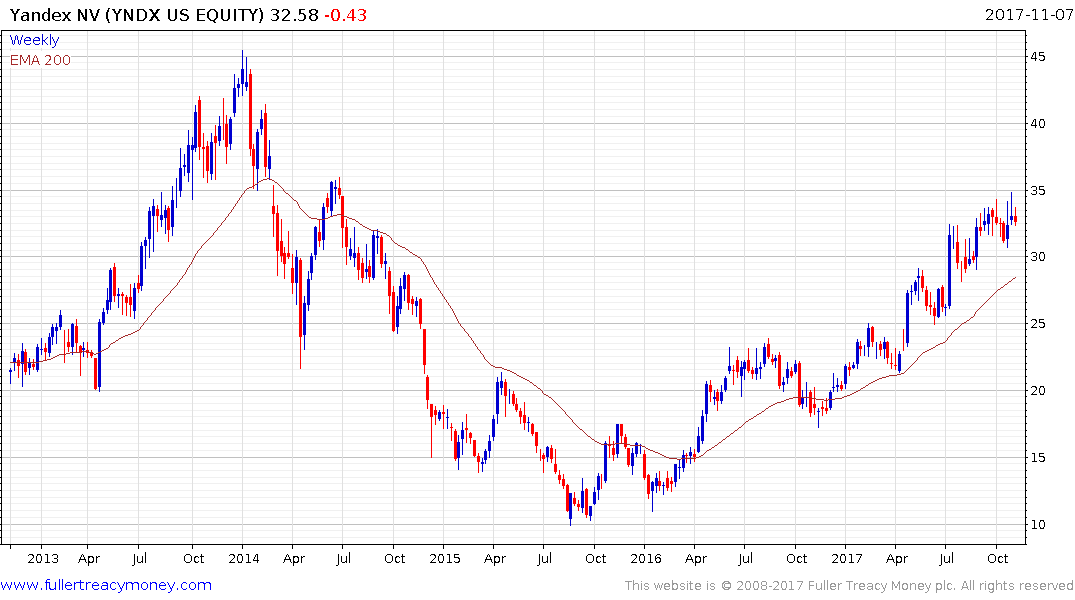
Task: Click the price change value -0.43
Action: (346, 14)
